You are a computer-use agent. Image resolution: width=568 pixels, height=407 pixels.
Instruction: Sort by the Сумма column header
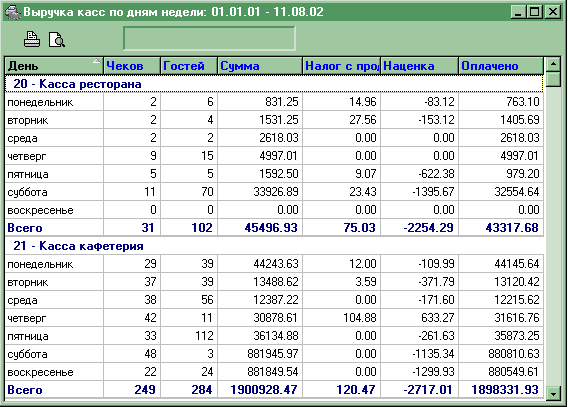pyautogui.click(x=260, y=66)
